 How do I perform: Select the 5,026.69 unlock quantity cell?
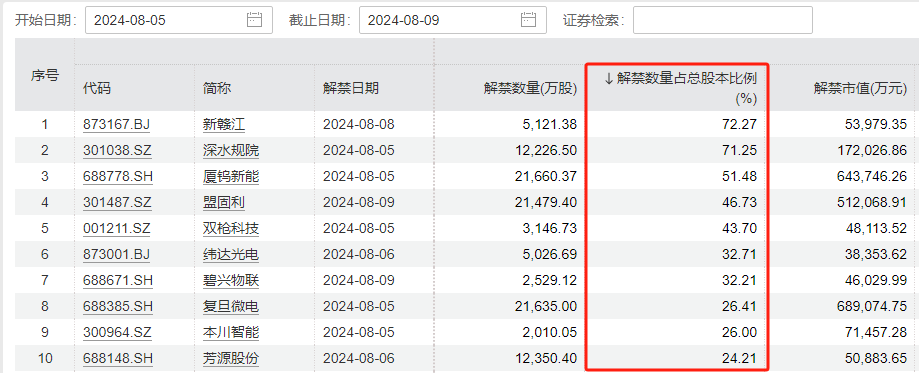click(x=549, y=255)
